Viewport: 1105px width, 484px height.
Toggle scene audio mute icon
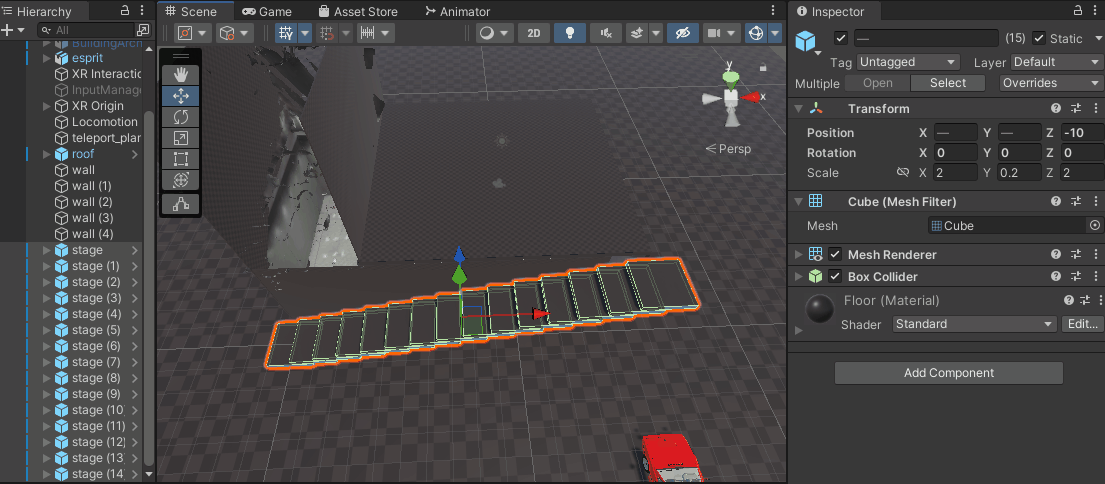(x=604, y=33)
